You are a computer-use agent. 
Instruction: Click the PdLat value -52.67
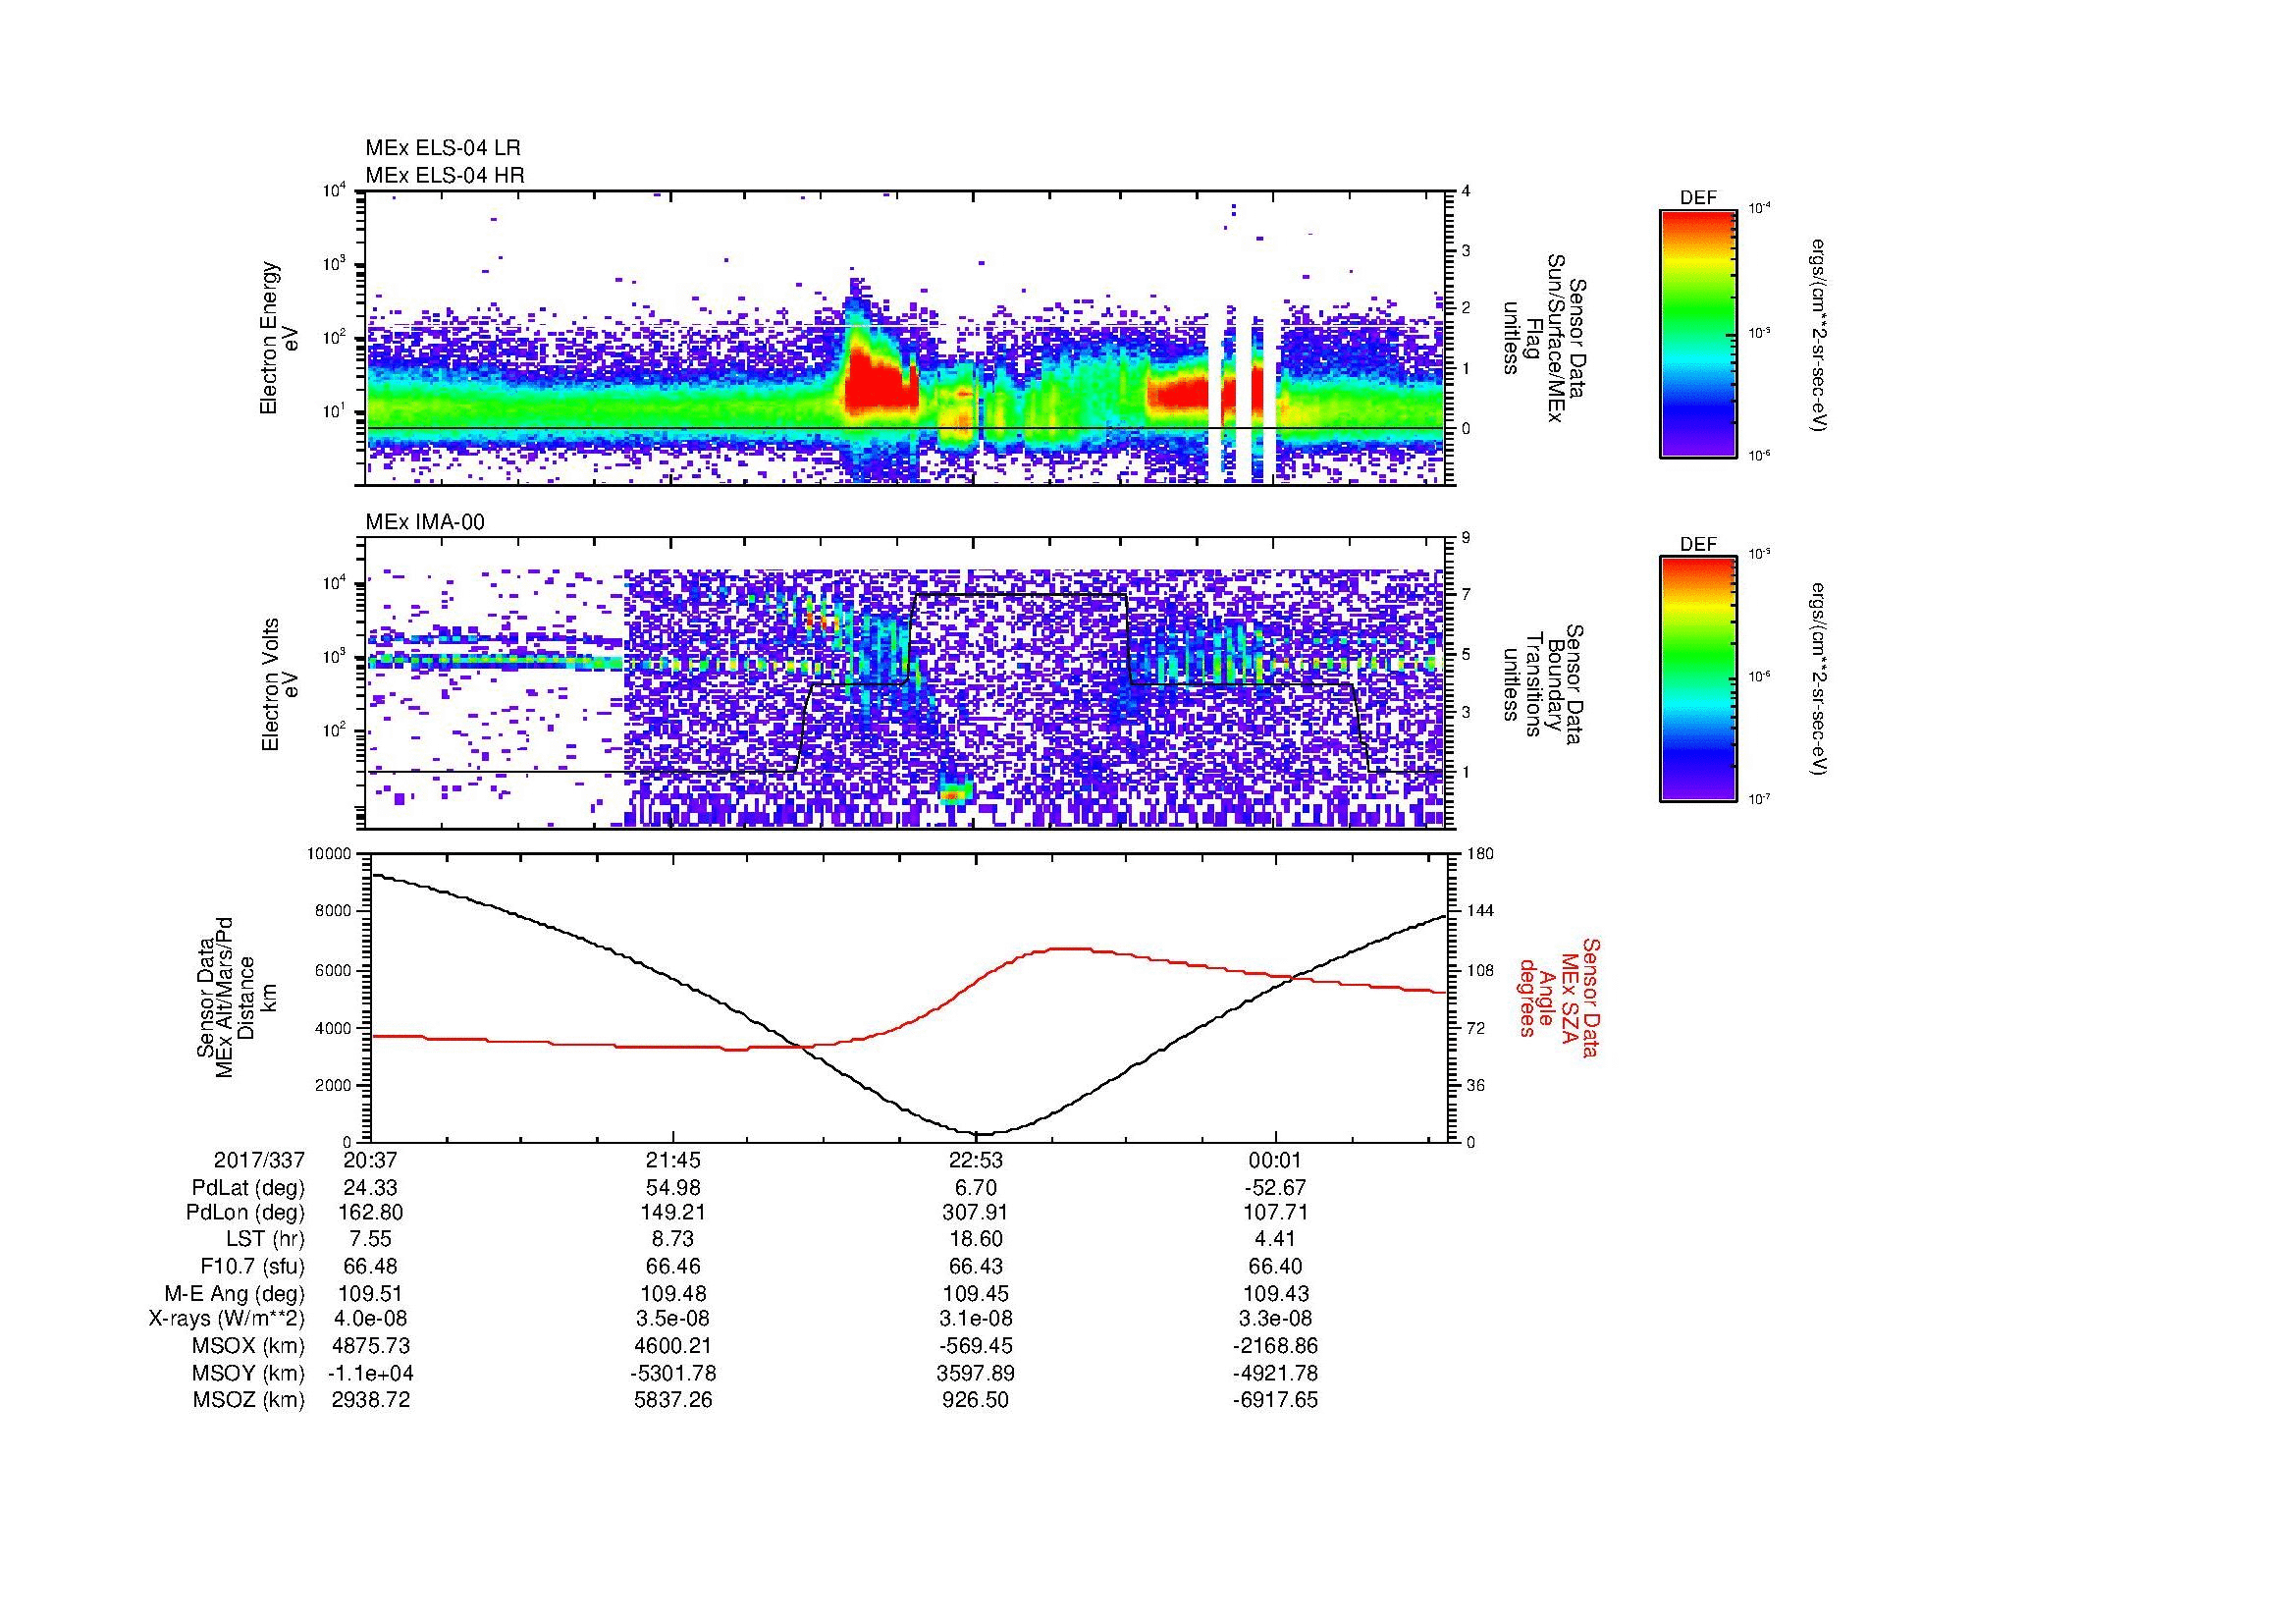pos(1276,1188)
